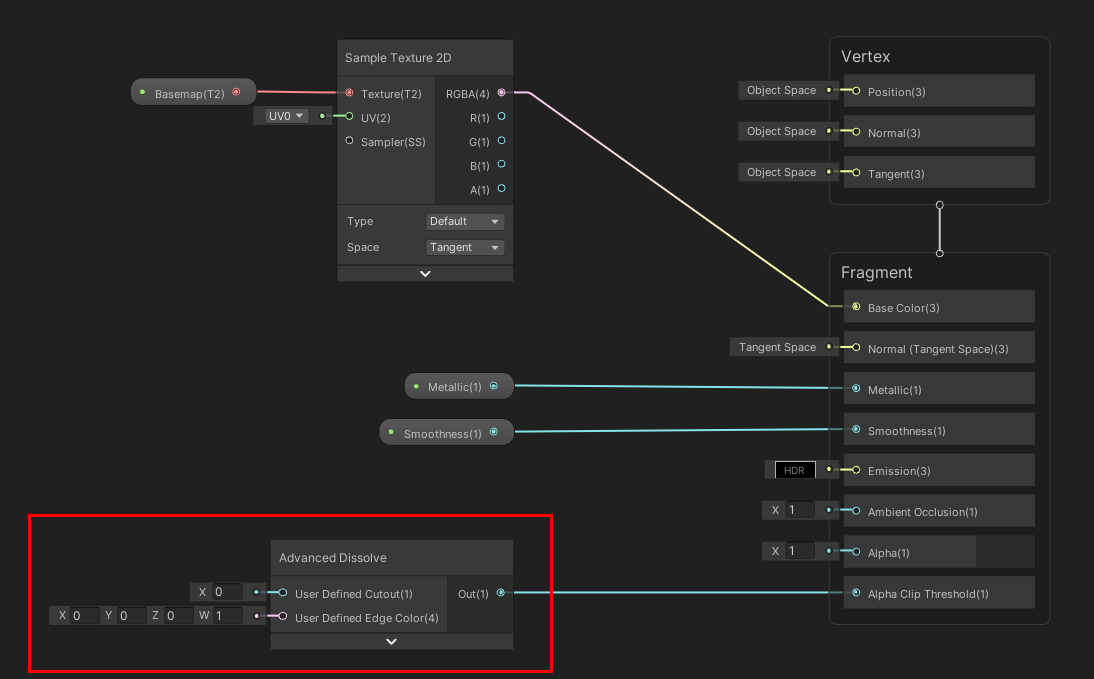Viewport: 1094px width, 679px height.
Task: Open the HDR Emission color picker
Action: pos(795,470)
